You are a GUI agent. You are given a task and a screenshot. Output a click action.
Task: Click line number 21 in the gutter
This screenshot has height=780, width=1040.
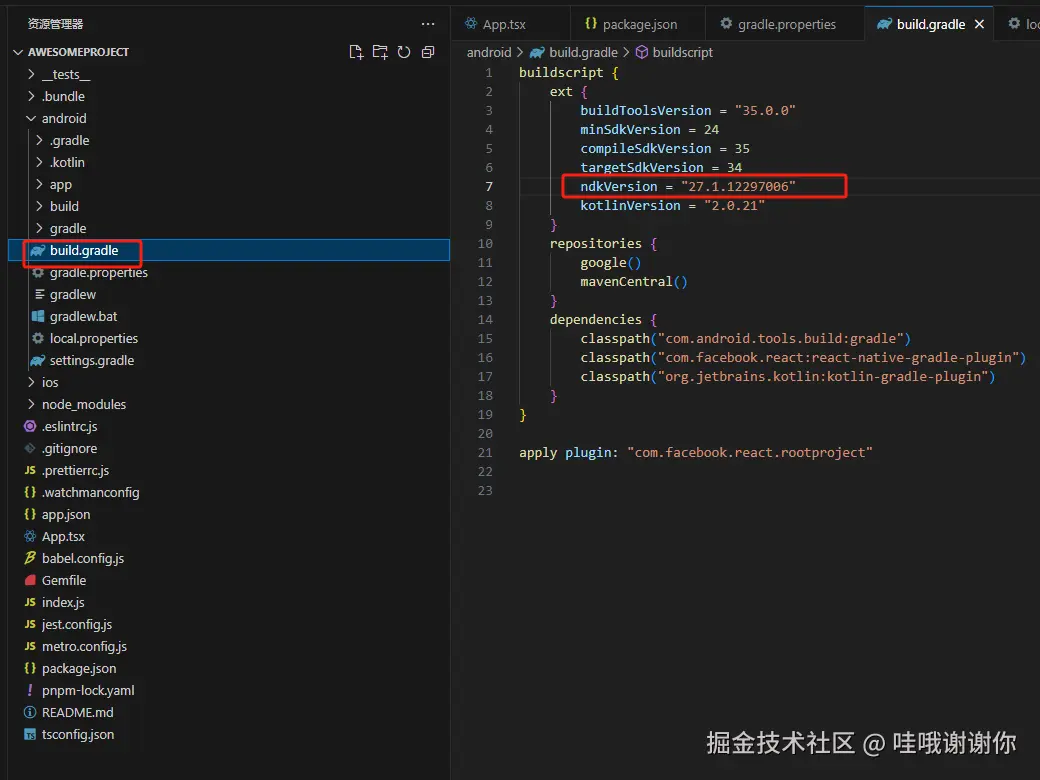(x=485, y=453)
